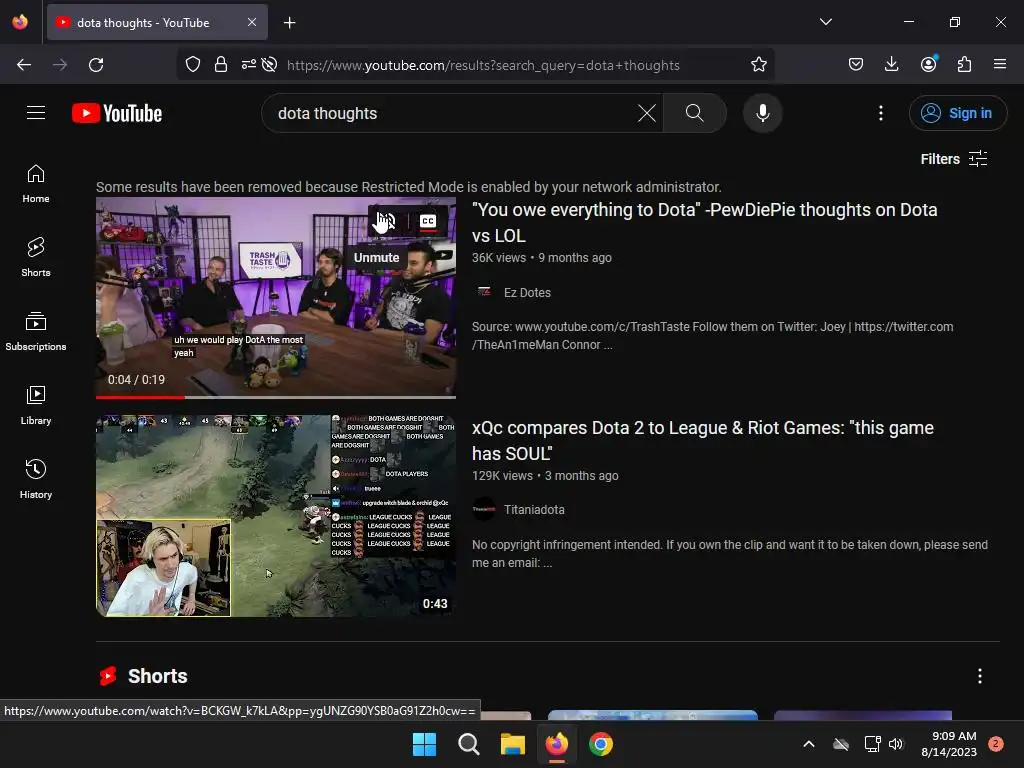Viewport: 1024px width, 768px height.
Task: Open the Ez Dotes channel
Action: click(x=527, y=293)
